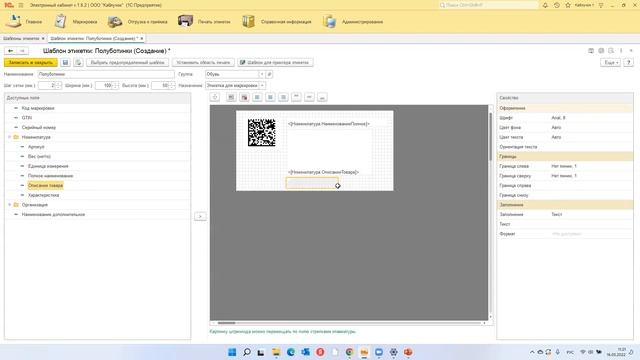Expand the Организация folder
The height and width of the screenshot is (360, 640).
tap(9, 204)
